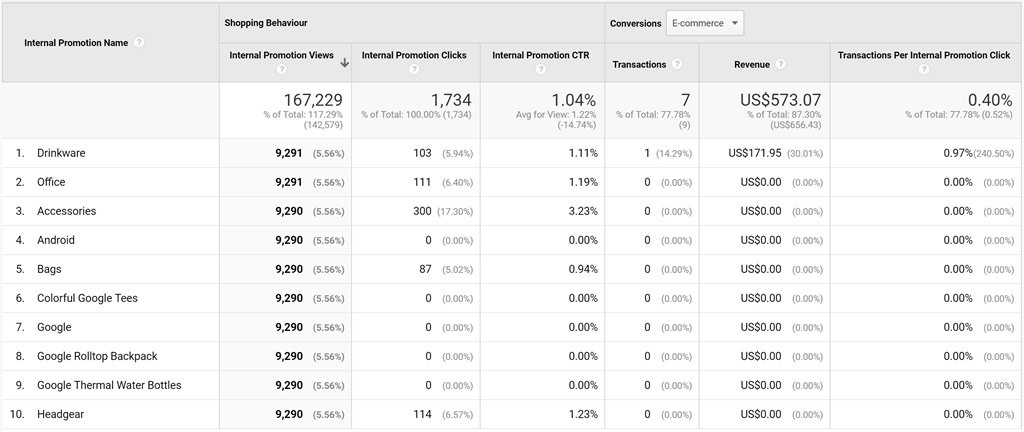
Task: Click Bags CTR 0.94%
Action: tap(583, 269)
